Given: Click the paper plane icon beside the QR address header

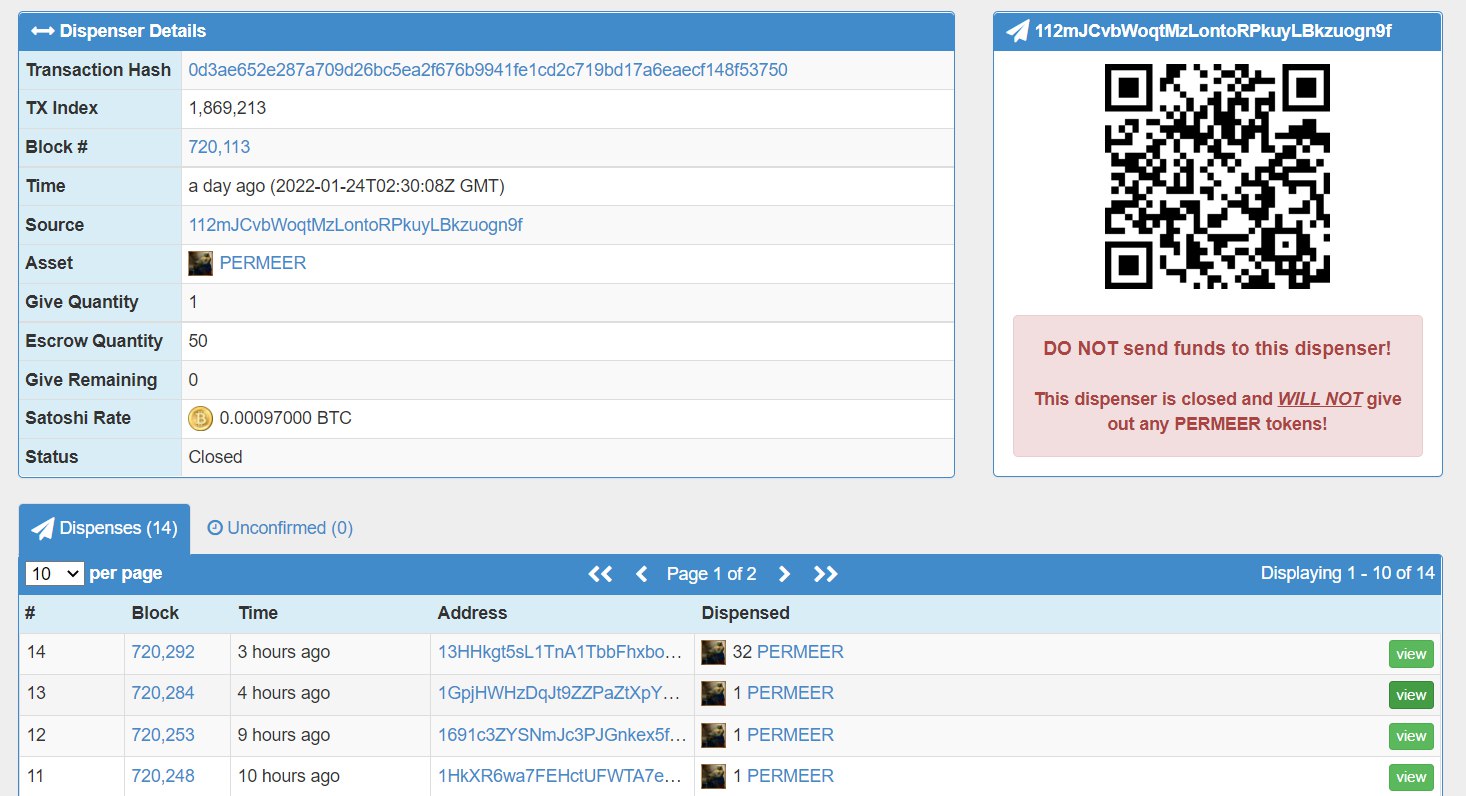Looking at the screenshot, I should pos(1017,31).
